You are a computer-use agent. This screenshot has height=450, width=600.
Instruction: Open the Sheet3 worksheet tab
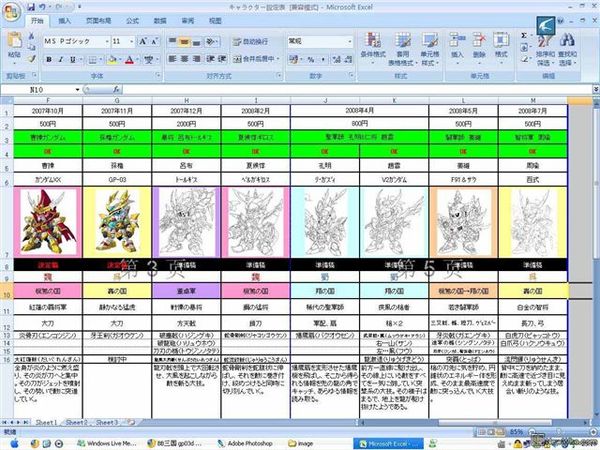pyautogui.click(x=107, y=422)
